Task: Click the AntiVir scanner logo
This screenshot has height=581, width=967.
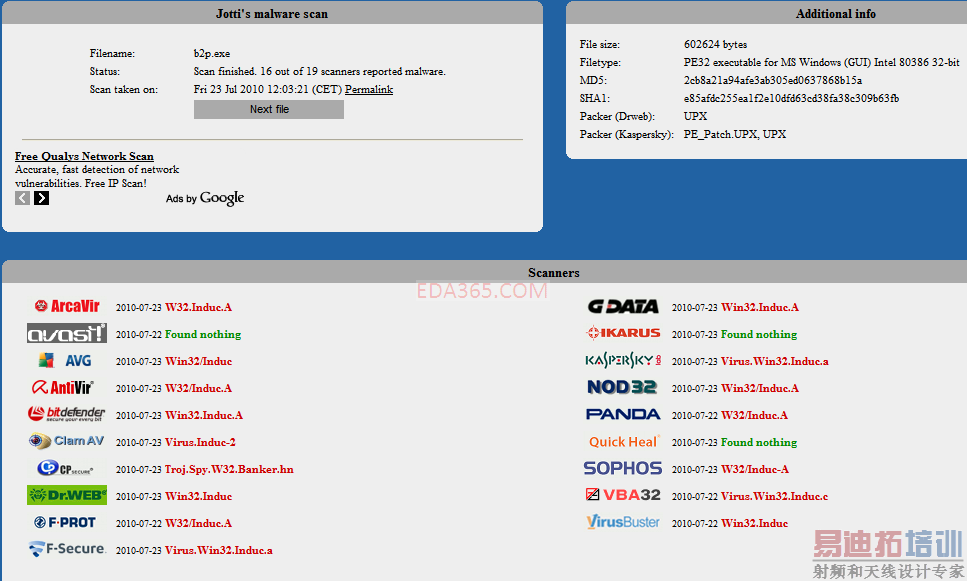Action: [62, 387]
